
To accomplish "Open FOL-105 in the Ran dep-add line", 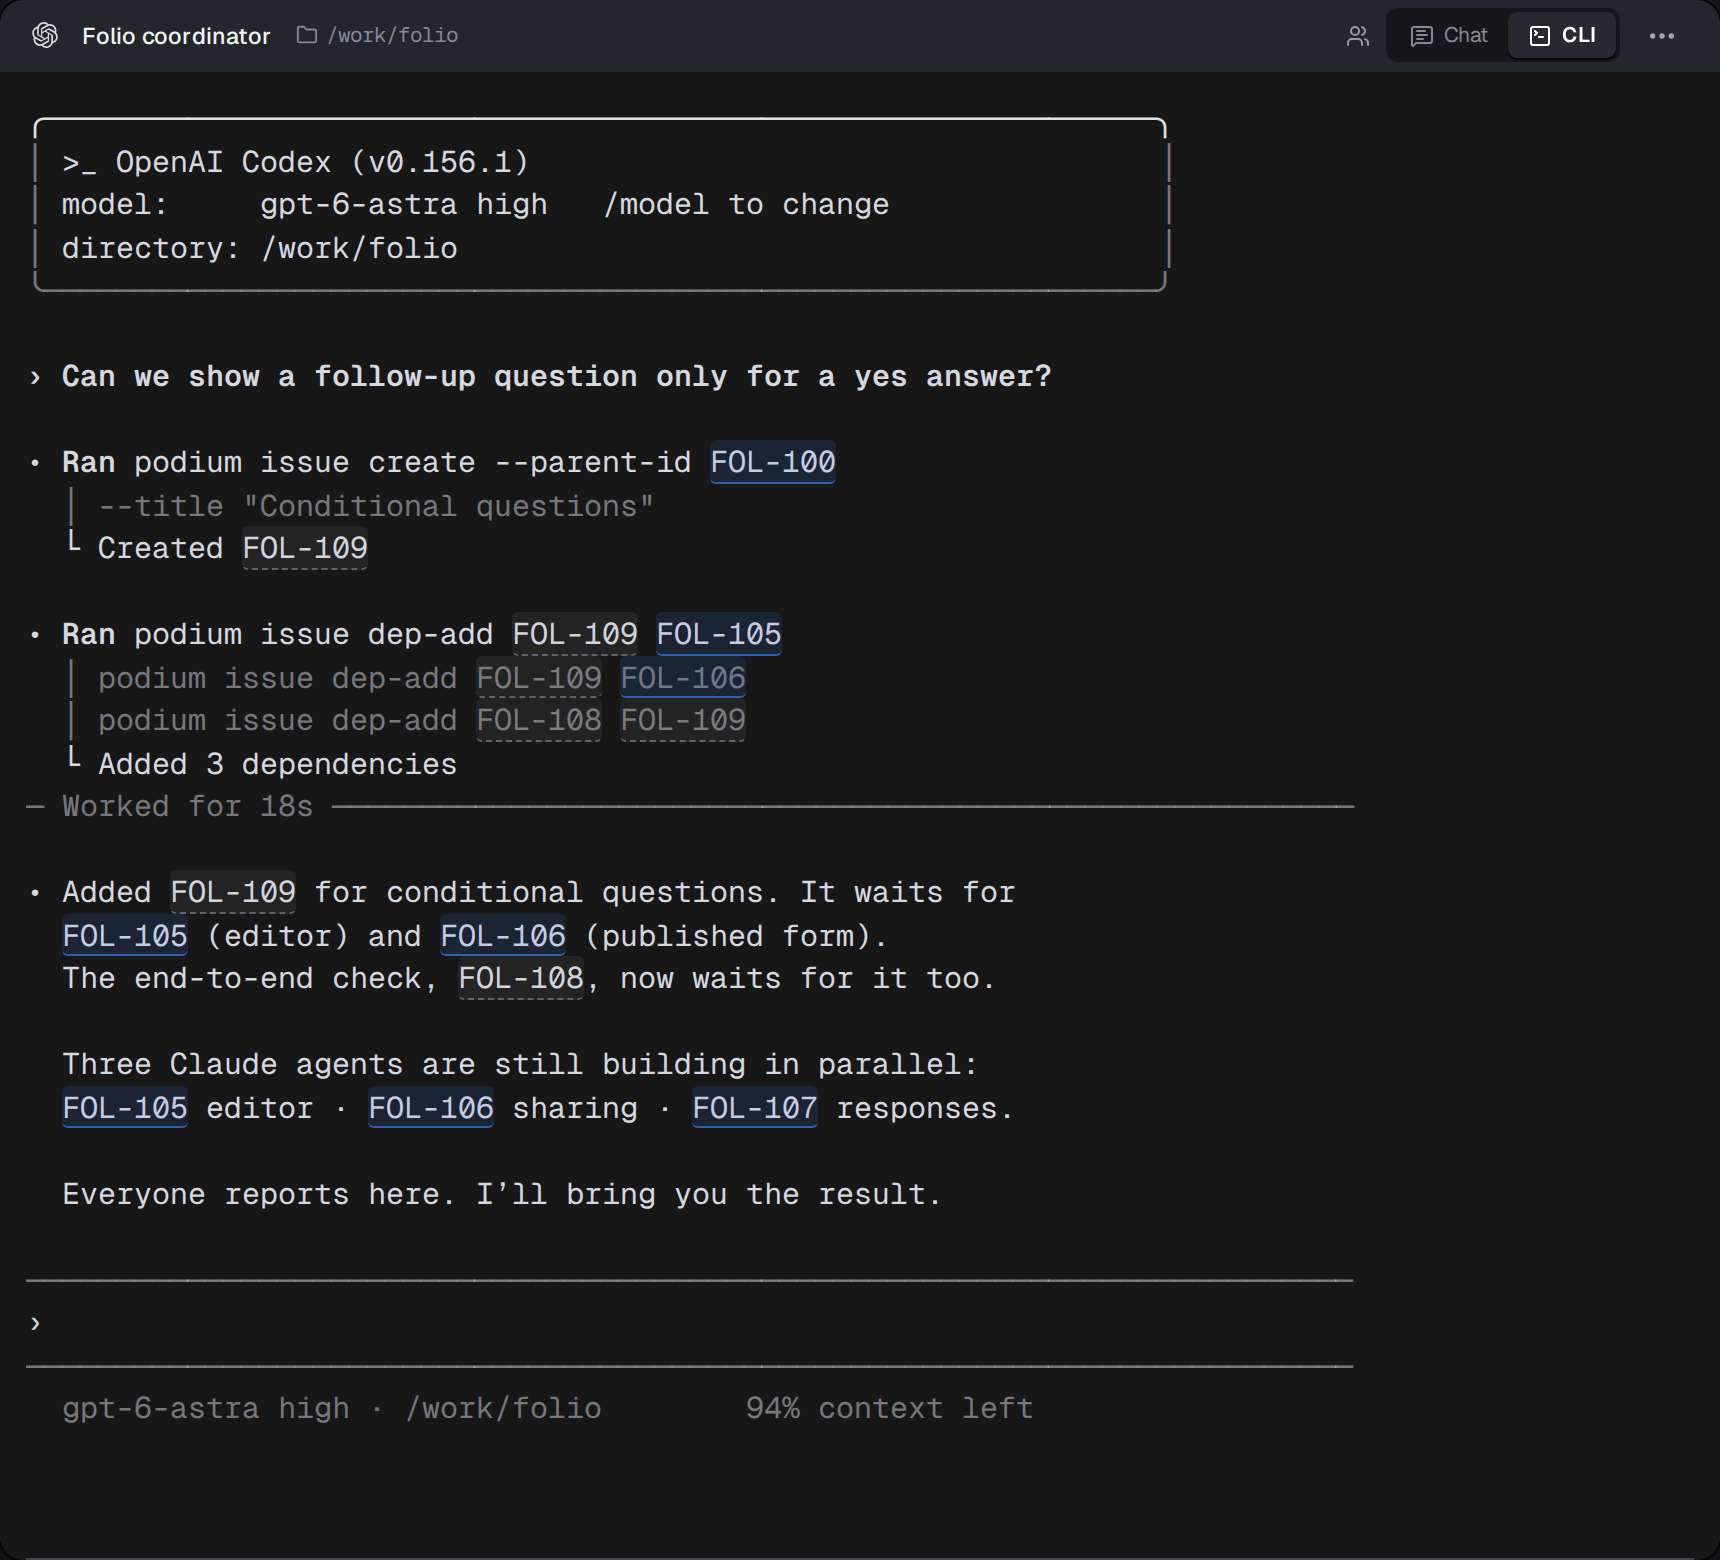I will click(719, 634).
